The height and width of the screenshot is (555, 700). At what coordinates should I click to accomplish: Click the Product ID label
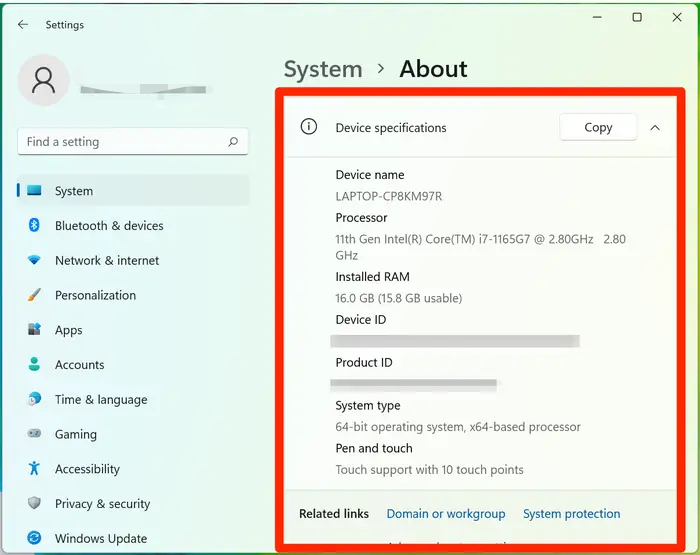[364, 363]
